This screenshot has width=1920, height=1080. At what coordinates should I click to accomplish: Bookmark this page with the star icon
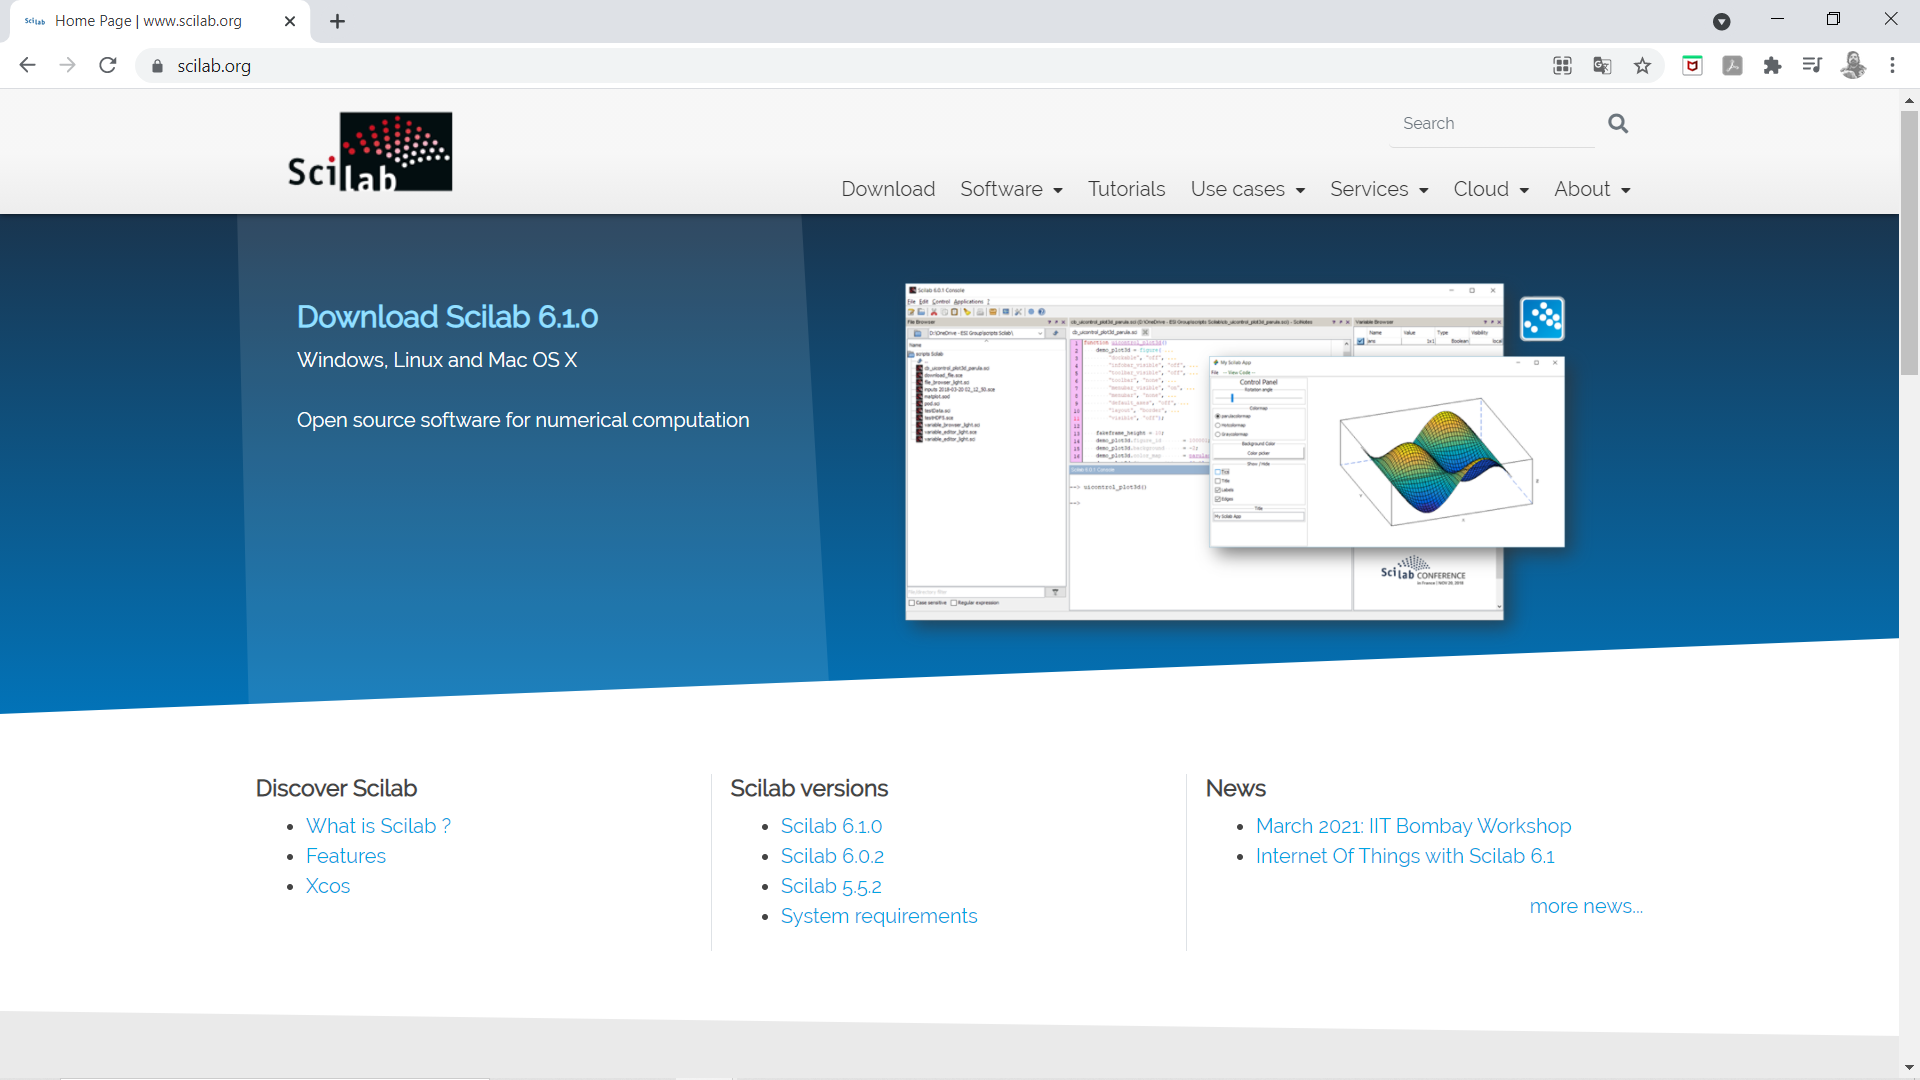coord(1642,66)
